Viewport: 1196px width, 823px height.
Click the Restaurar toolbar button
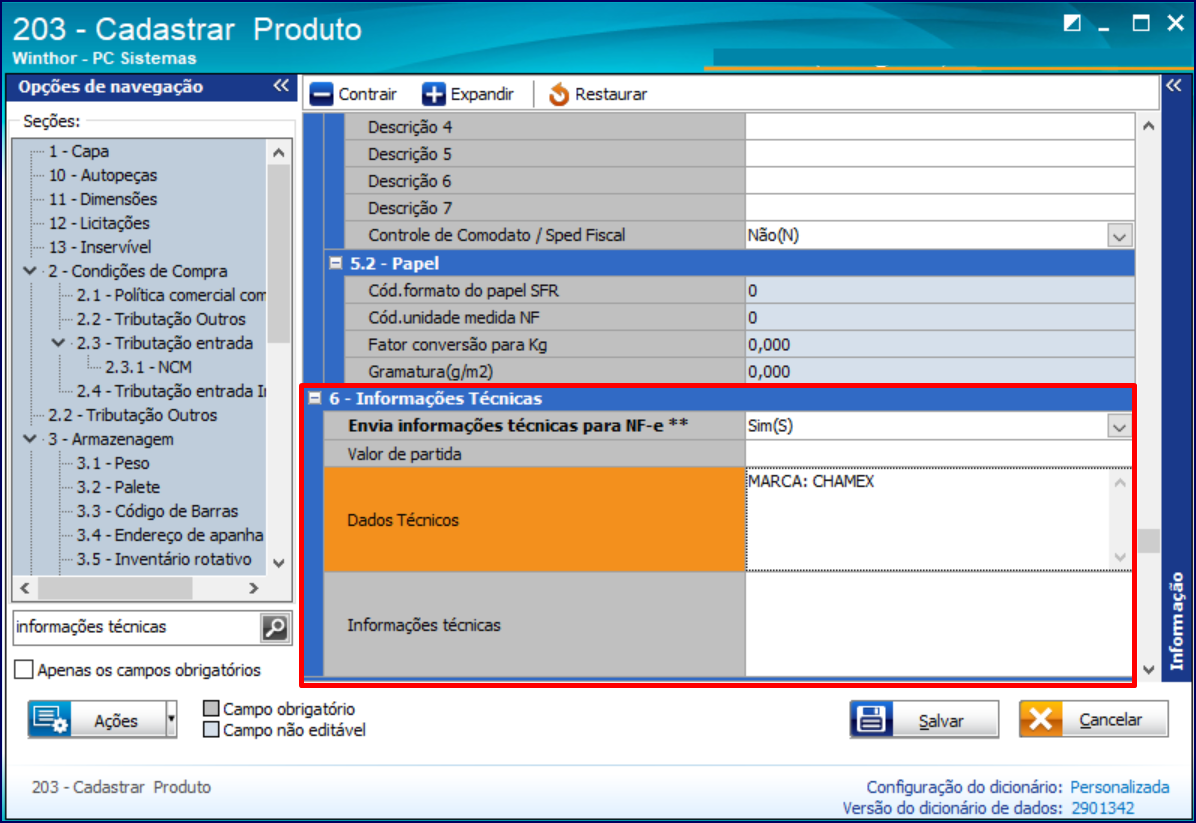coord(597,95)
